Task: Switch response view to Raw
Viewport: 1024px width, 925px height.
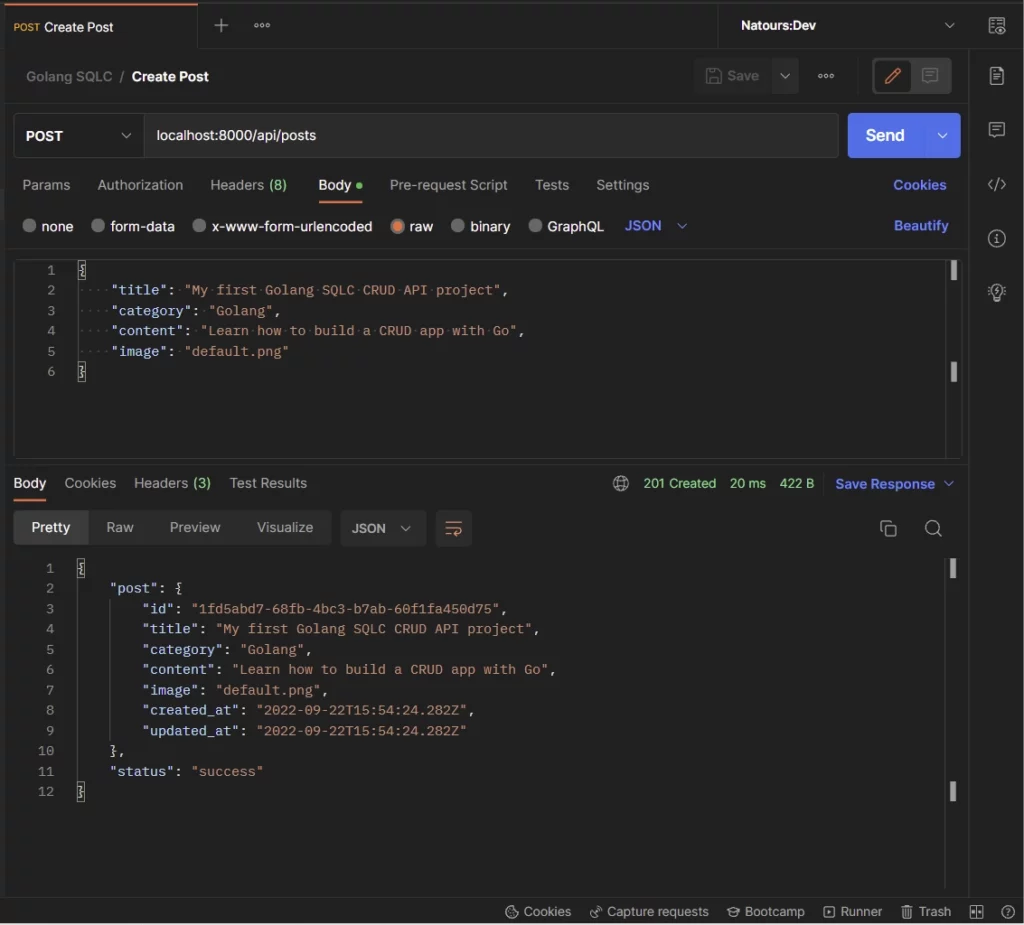Action: (120, 528)
